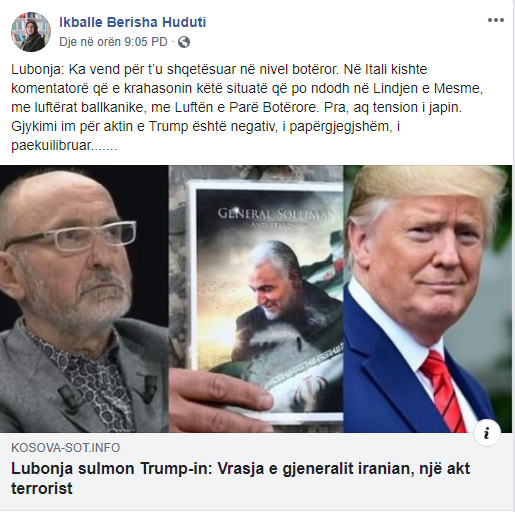Click the 'paekuilibruar.......' last line of post

[64, 146]
